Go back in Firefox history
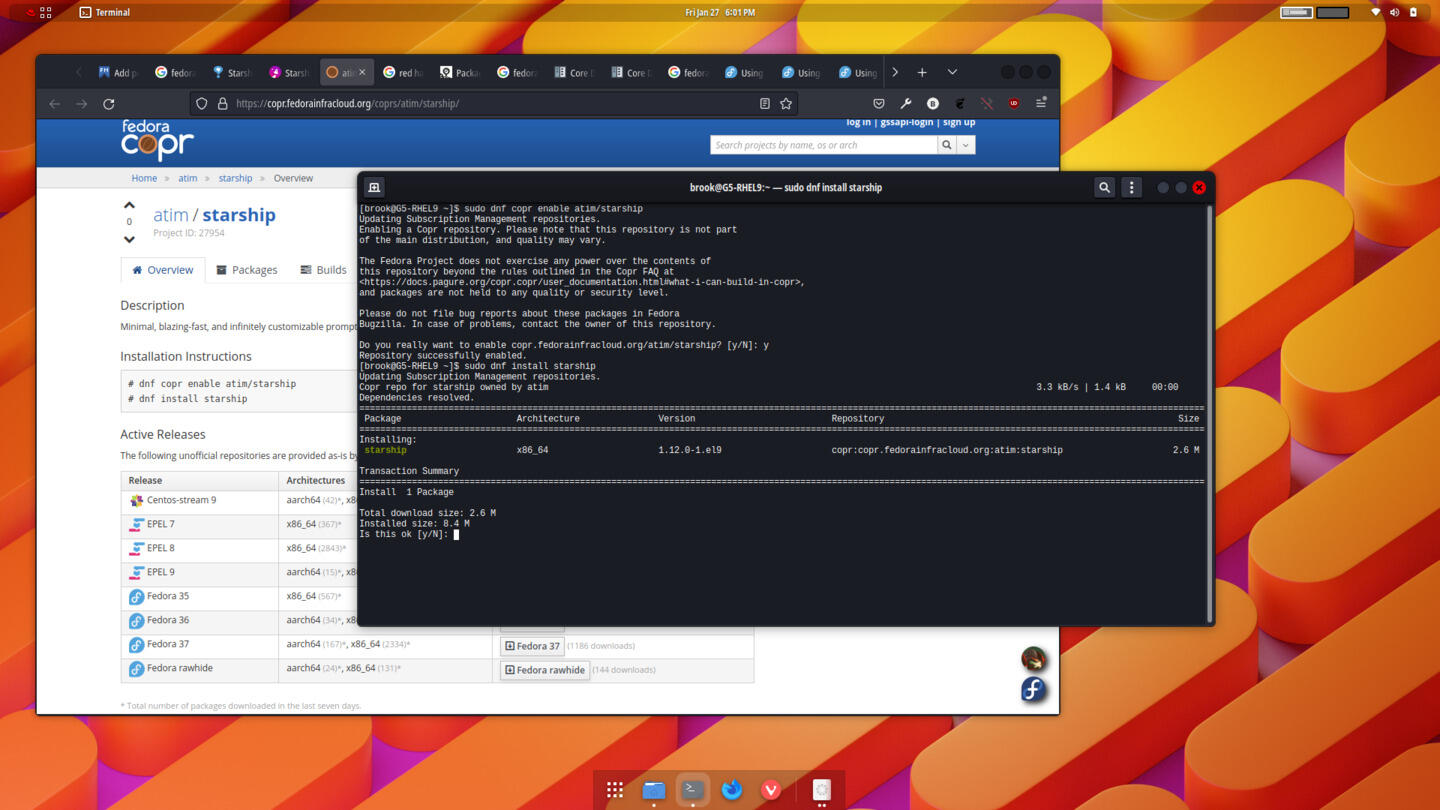This screenshot has width=1440, height=810. pos(55,103)
